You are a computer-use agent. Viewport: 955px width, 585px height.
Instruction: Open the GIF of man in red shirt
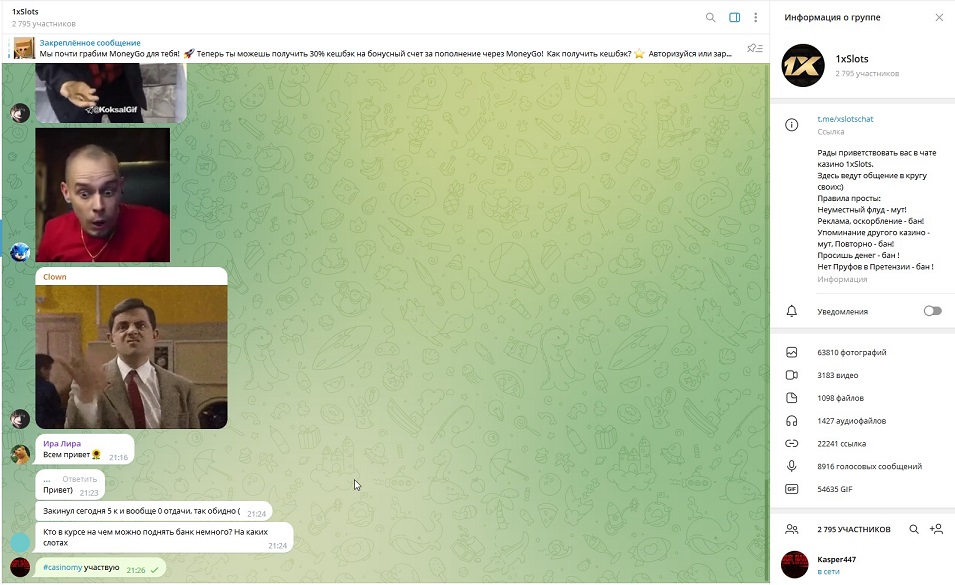tap(103, 195)
